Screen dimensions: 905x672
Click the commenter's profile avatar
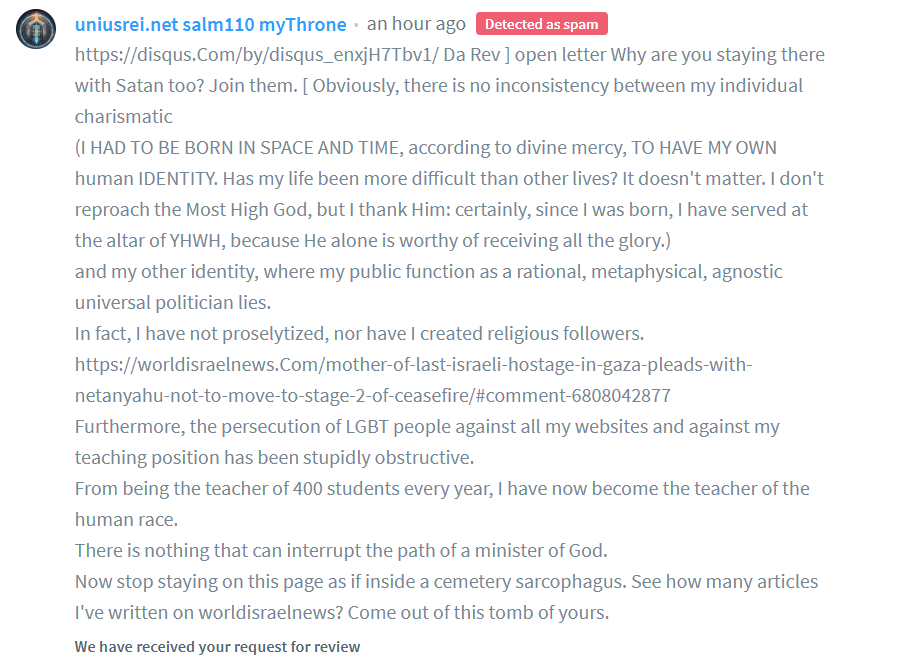point(36,29)
